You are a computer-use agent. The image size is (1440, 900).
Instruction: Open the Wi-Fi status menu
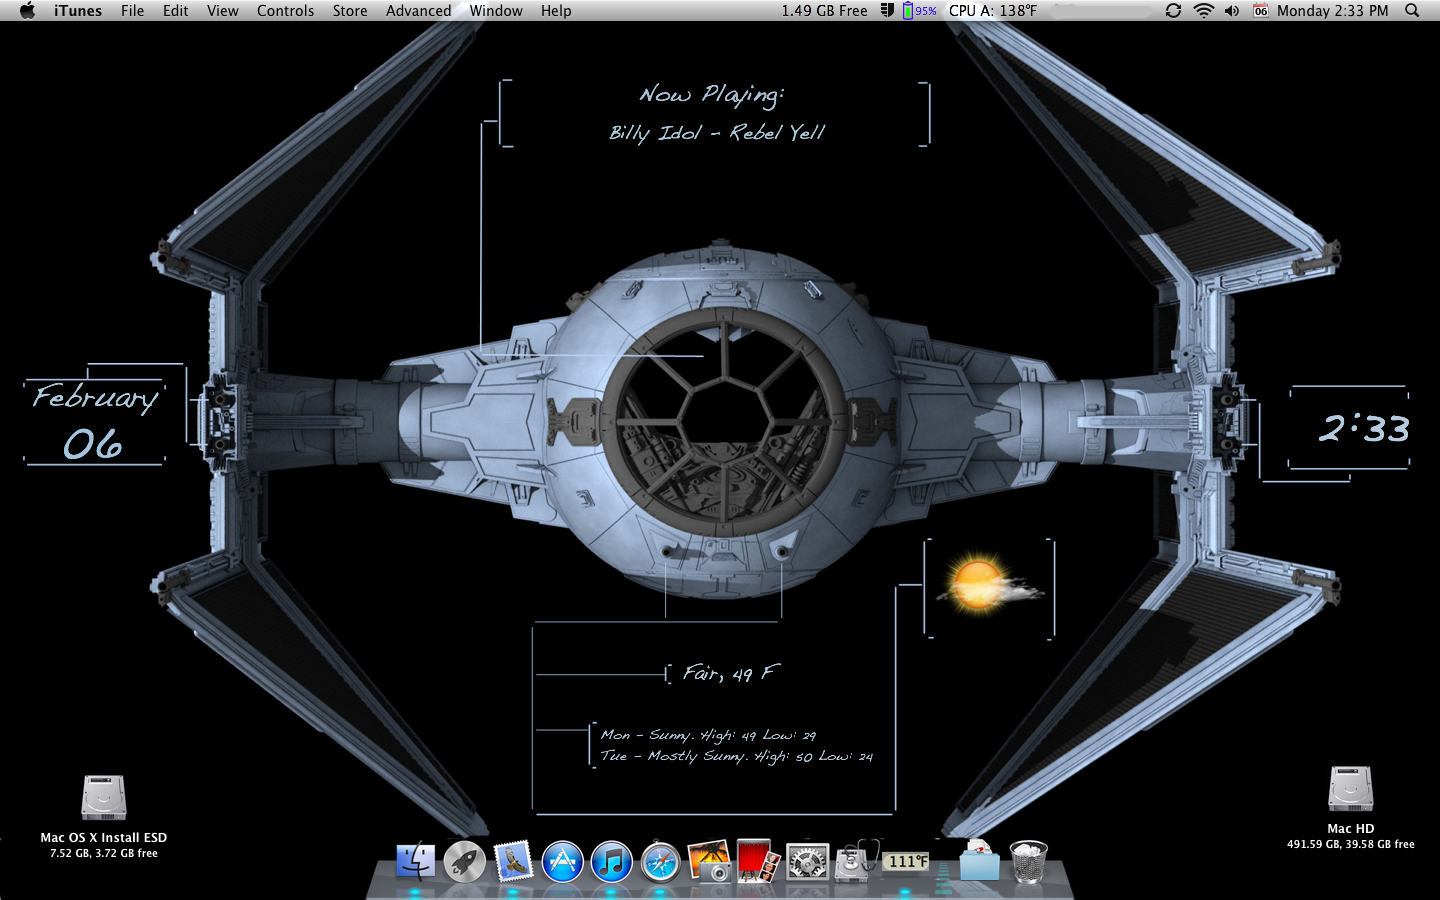point(1203,10)
